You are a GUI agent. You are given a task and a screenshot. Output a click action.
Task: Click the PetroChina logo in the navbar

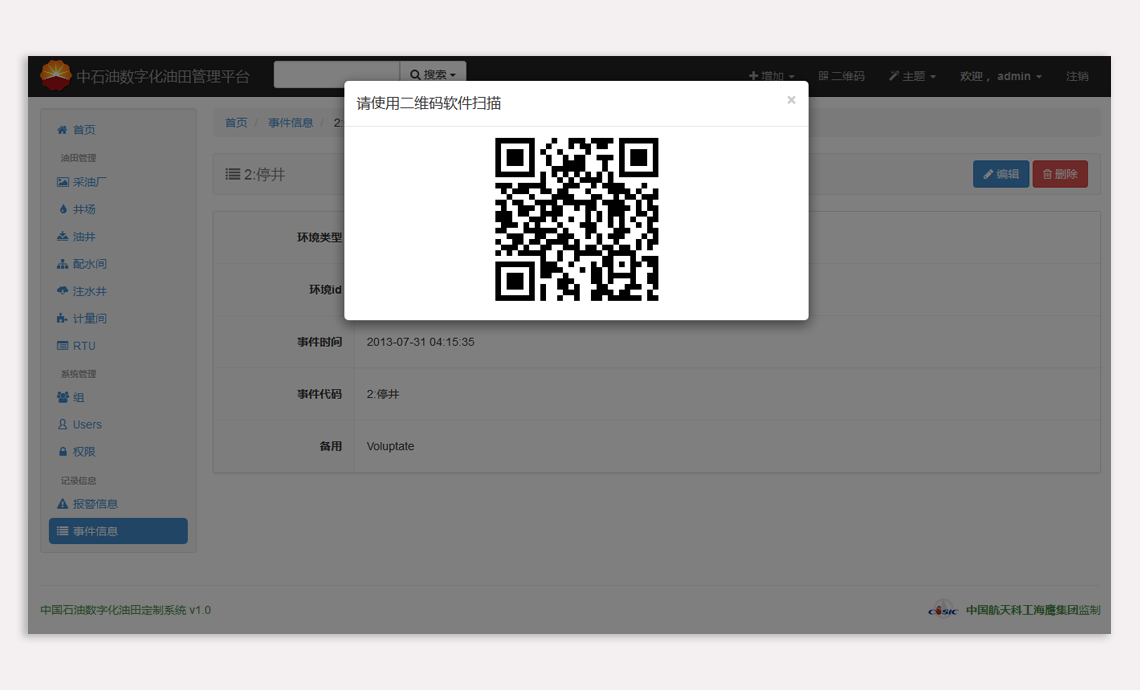[x=56, y=76]
